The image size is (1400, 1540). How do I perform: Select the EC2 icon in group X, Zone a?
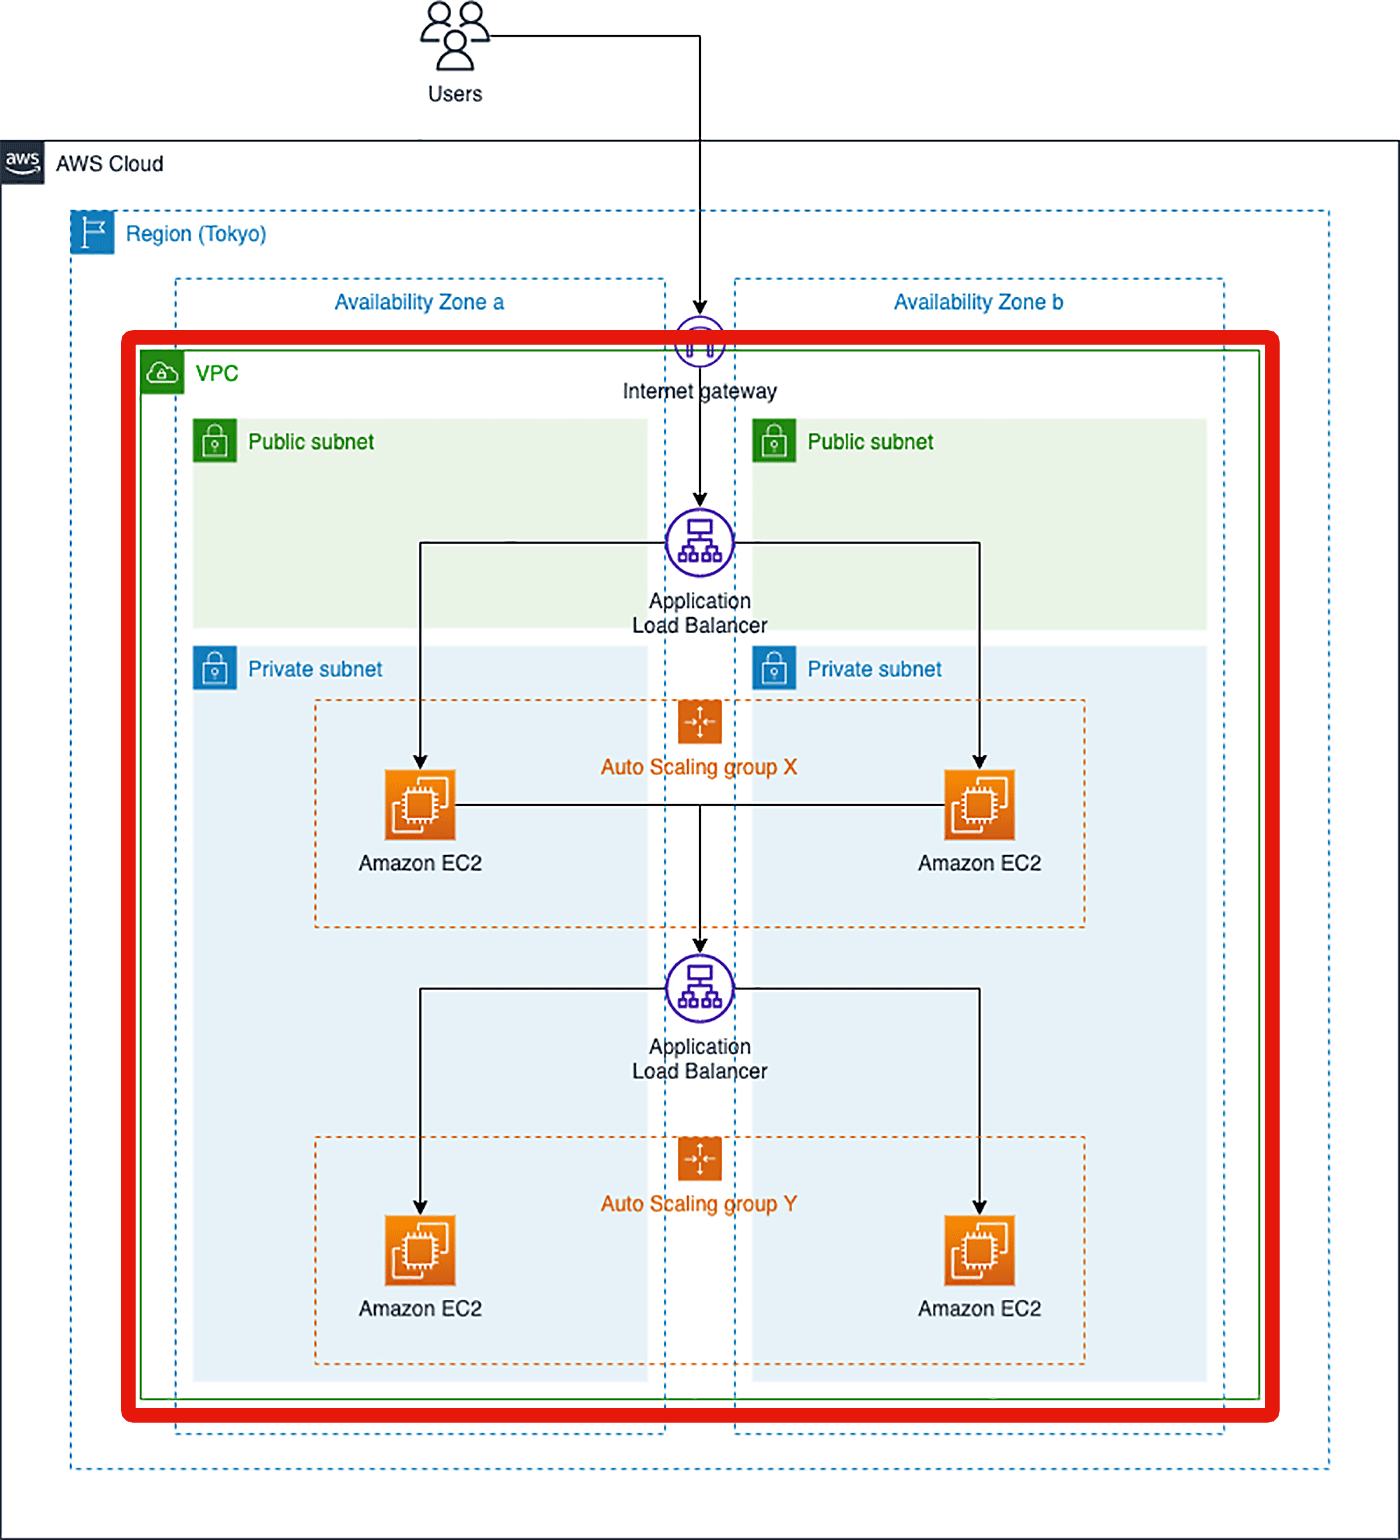420,805
